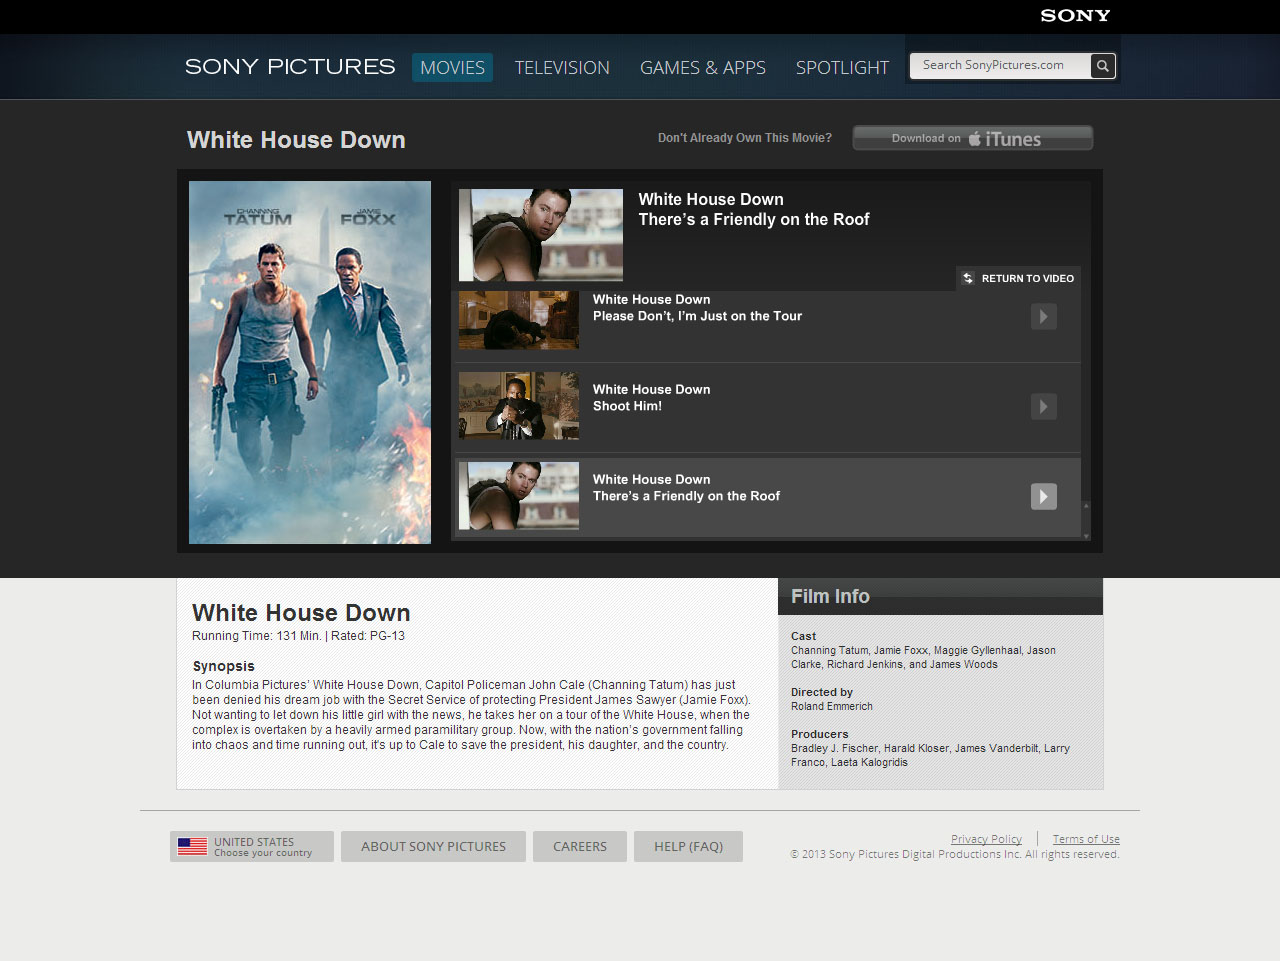Click Return to Video button
1280x961 pixels.
pyautogui.click(x=1018, y=278)
